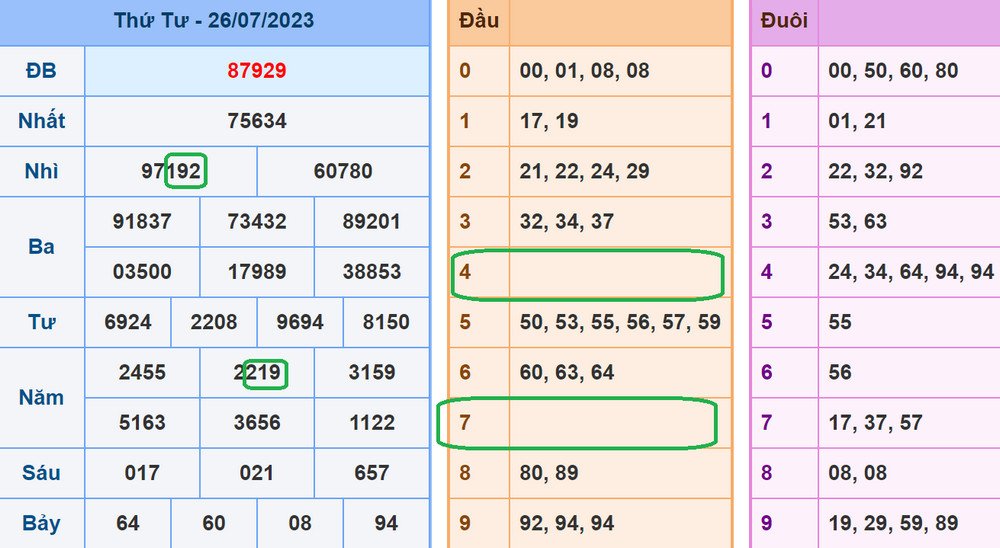1000x548 pixels.
Task: Select Đuôi row 9 values 19, 29, 59, 89
Action: click(893, 523)
